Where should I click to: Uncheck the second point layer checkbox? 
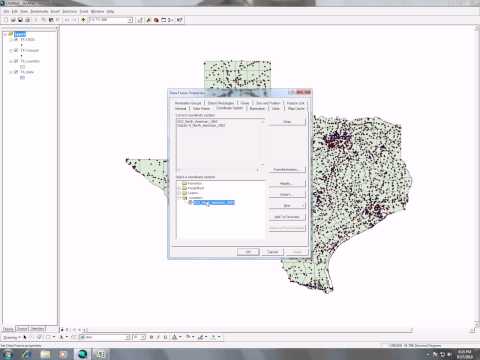(x=16, y=50)
